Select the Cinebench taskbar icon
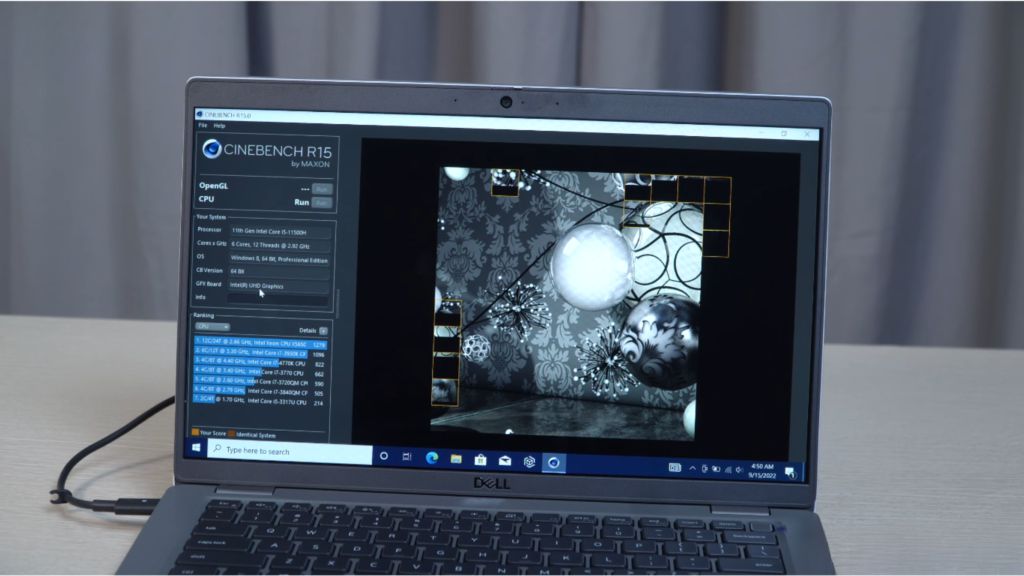The image size is (1024, 576). [554, 463]
